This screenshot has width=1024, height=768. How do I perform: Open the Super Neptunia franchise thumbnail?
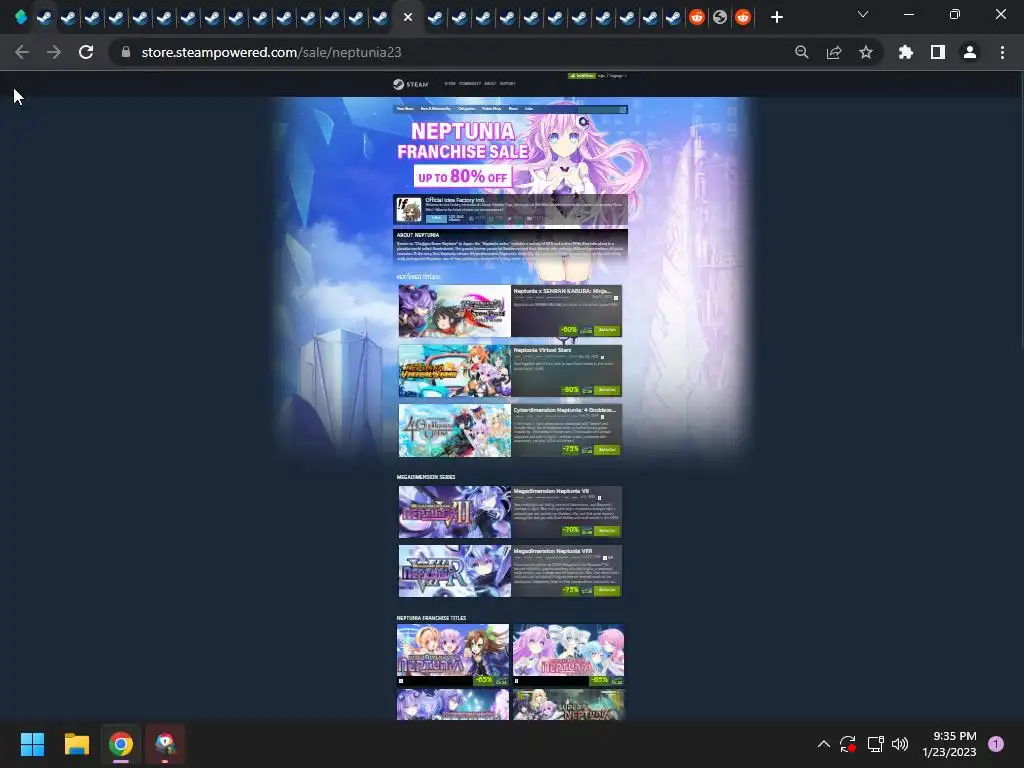[568, 705]
